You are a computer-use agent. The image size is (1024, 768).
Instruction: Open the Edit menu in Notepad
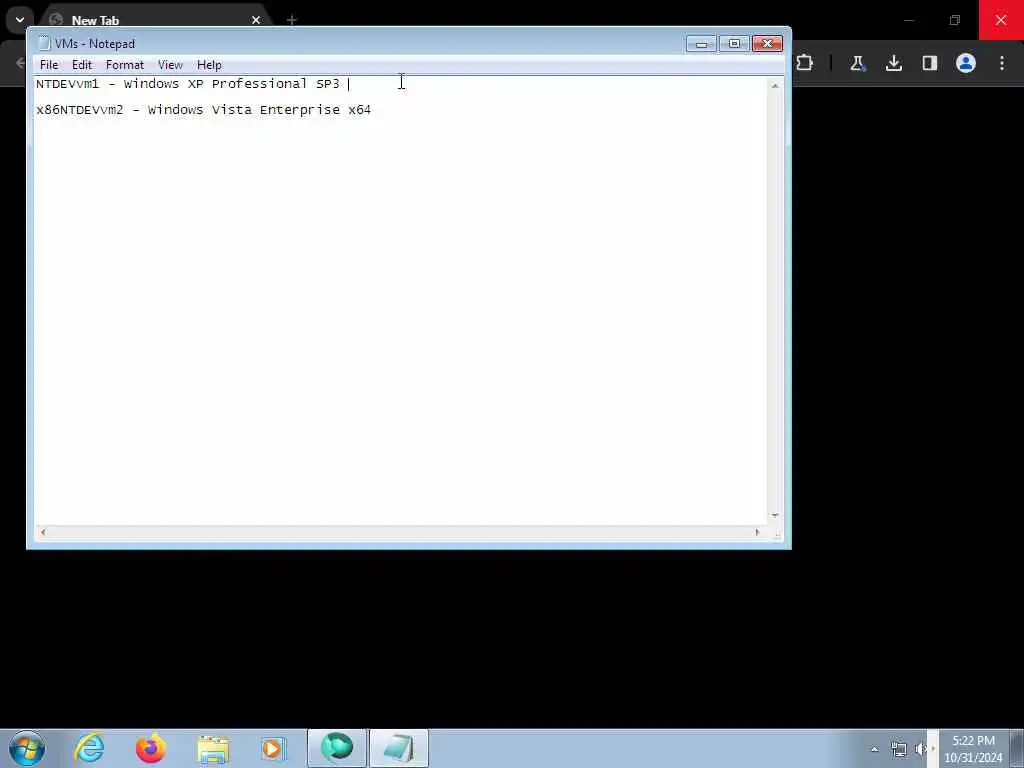tap(82, 65)
